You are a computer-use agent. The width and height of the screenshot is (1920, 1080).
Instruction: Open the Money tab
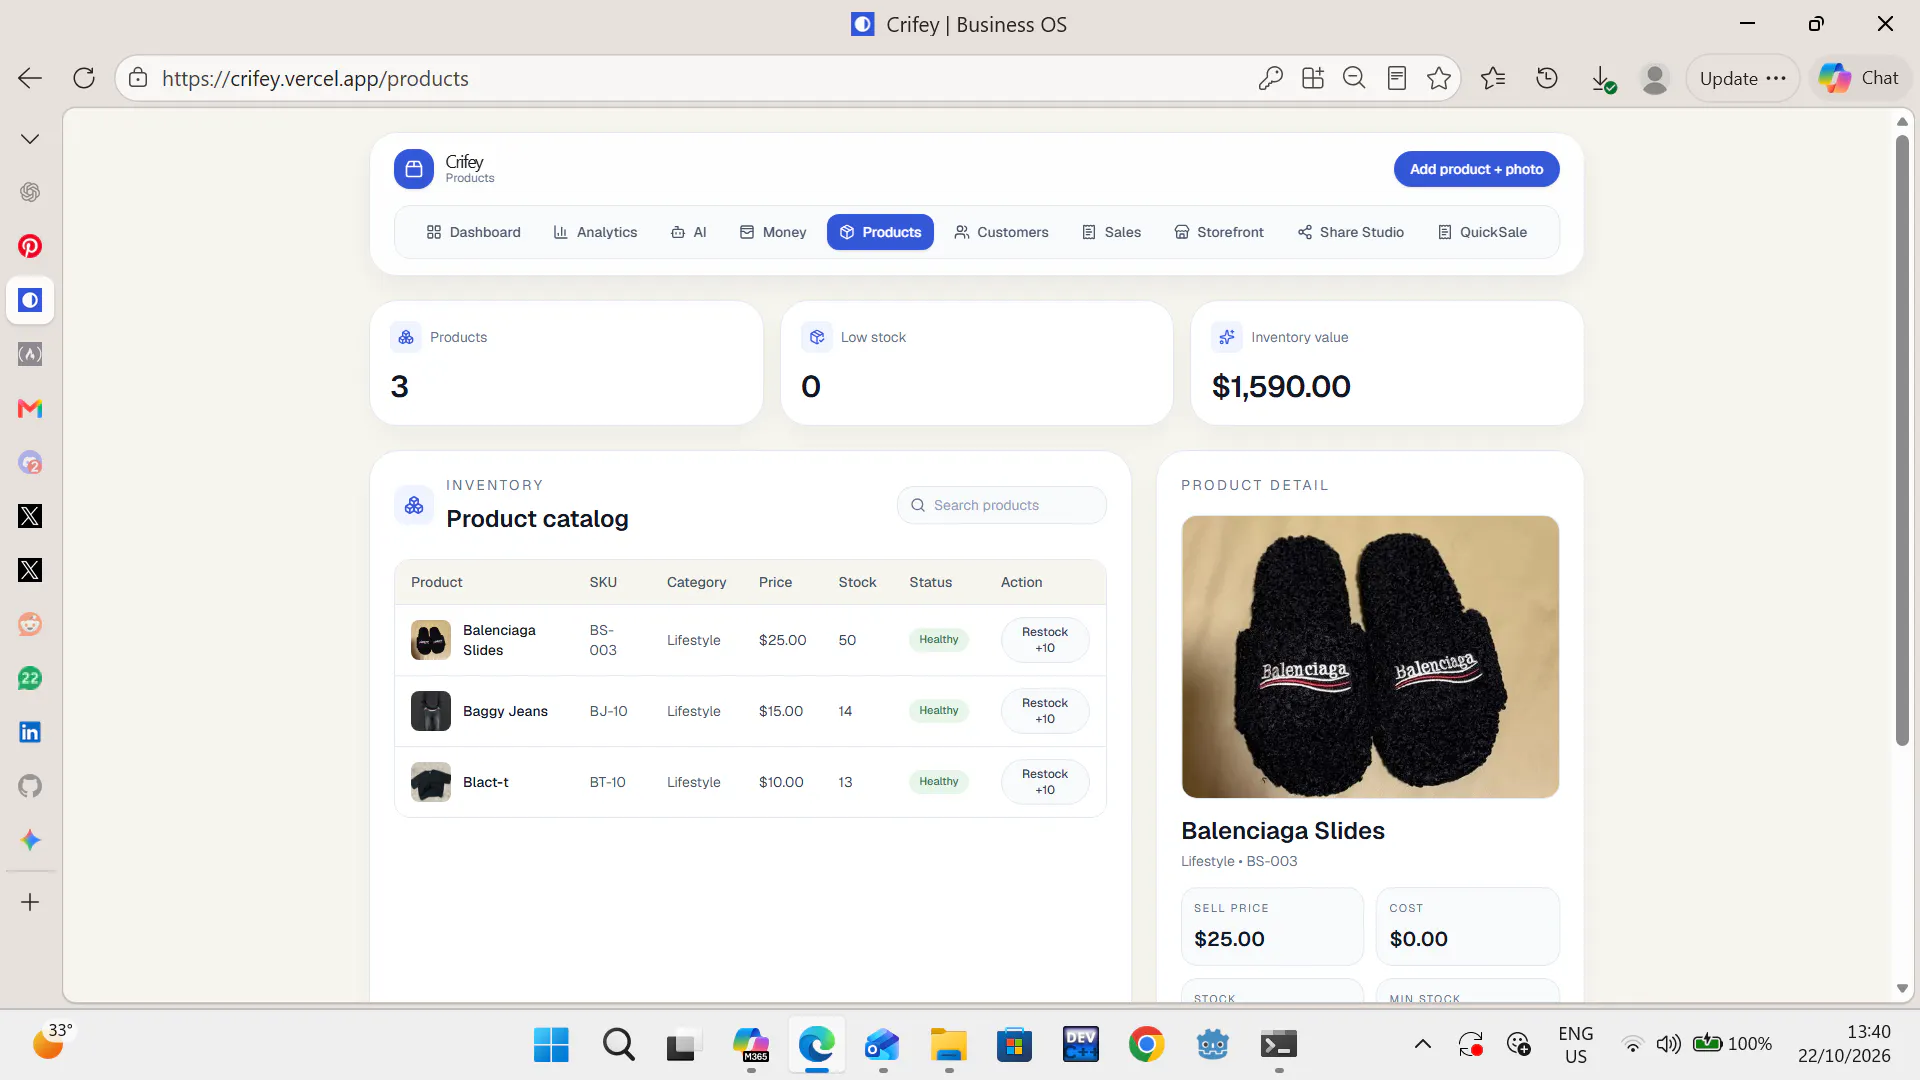tap(772, 232)
